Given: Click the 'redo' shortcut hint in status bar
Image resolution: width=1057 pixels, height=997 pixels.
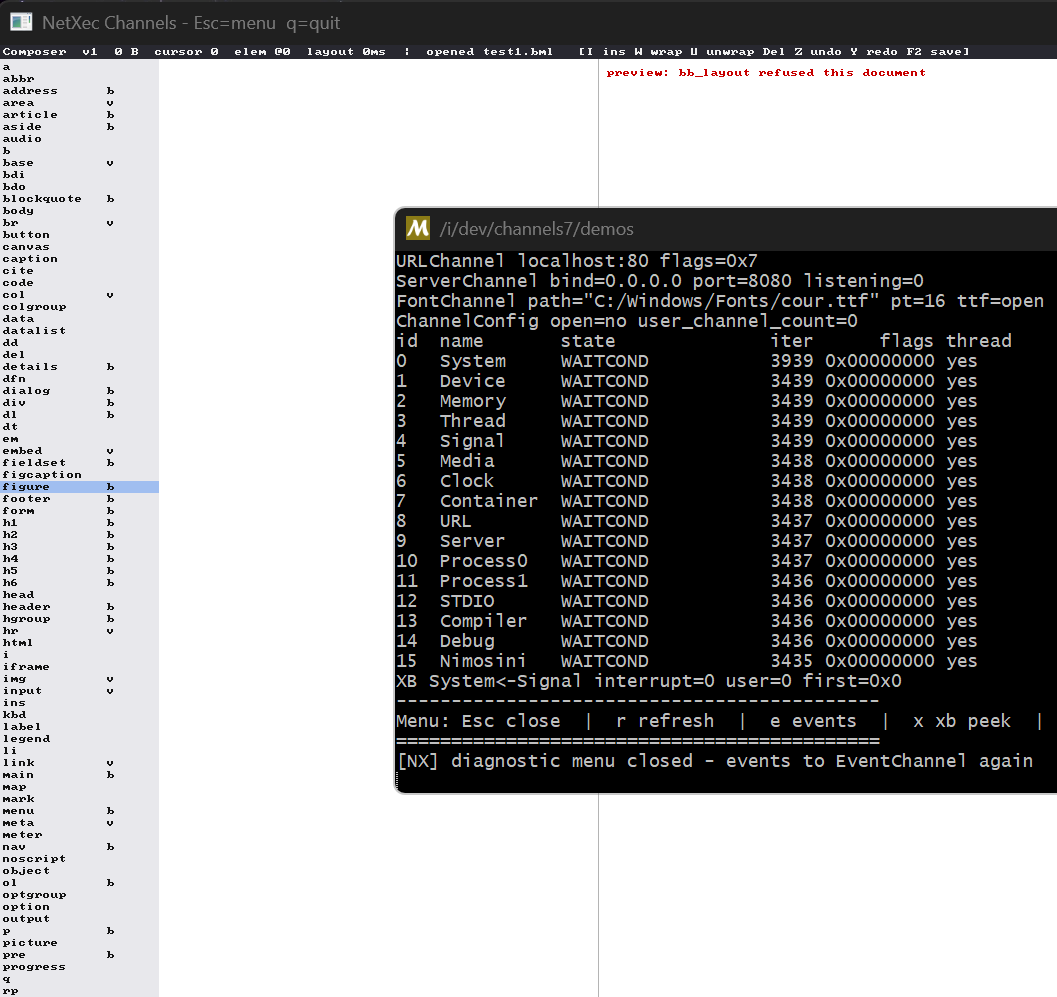Looking at the screenshot, I should click(874, 51).
